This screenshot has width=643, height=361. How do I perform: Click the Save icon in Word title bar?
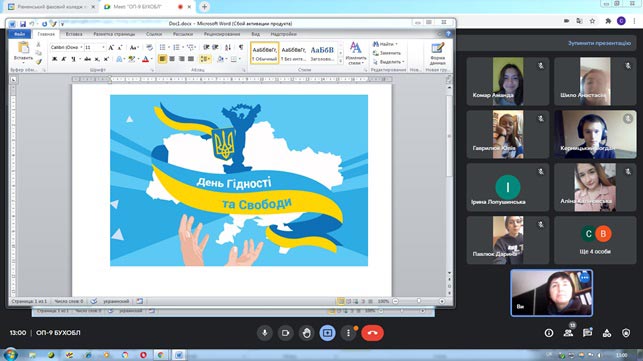coord(23,24)
